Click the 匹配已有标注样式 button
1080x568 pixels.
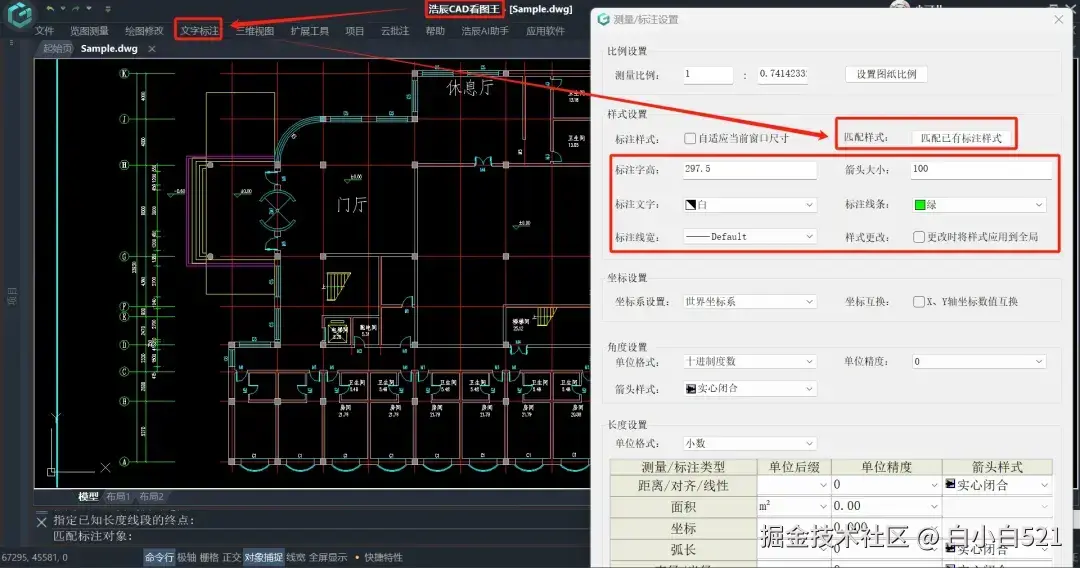[x=962, y=138]
